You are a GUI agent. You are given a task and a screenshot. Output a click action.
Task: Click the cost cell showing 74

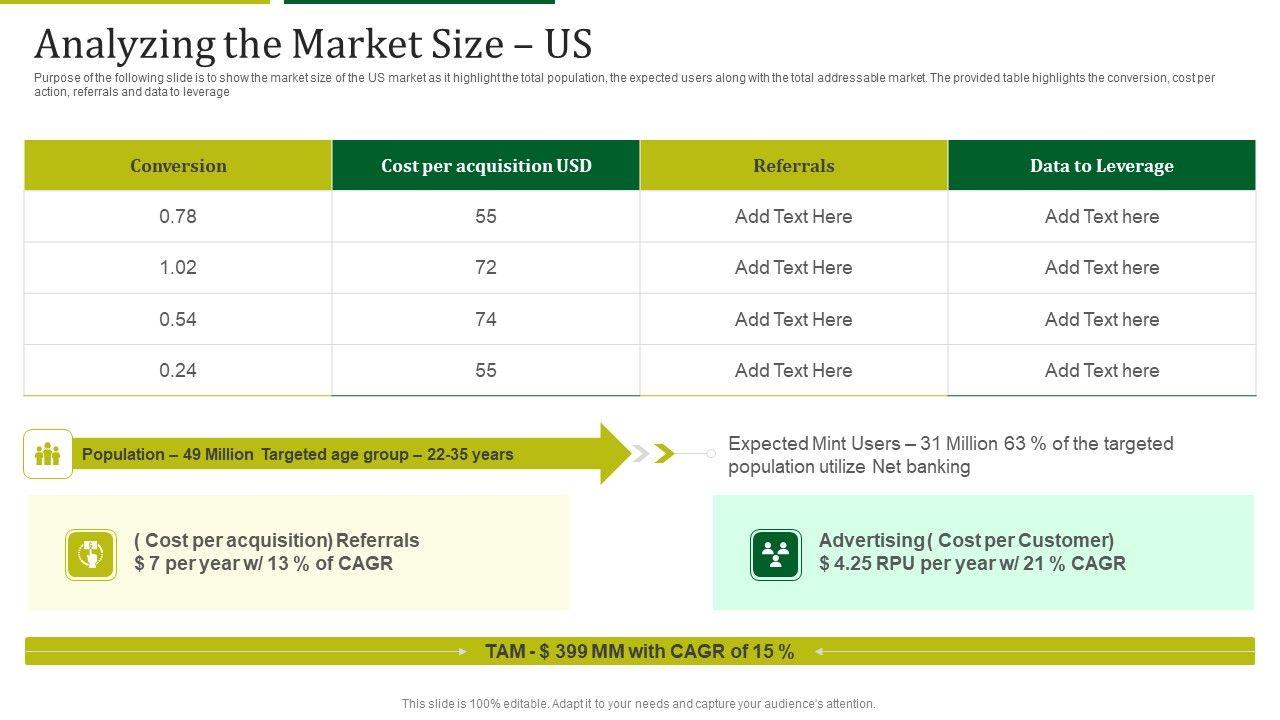pos(486,320)
